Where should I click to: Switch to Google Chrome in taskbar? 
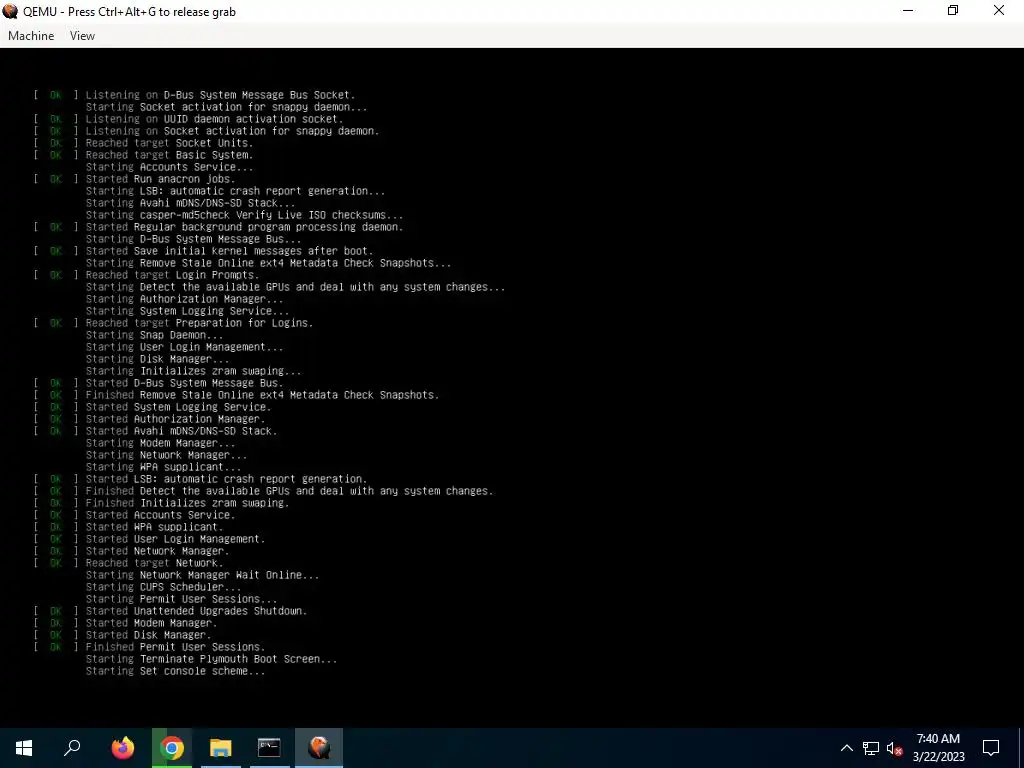172,748
